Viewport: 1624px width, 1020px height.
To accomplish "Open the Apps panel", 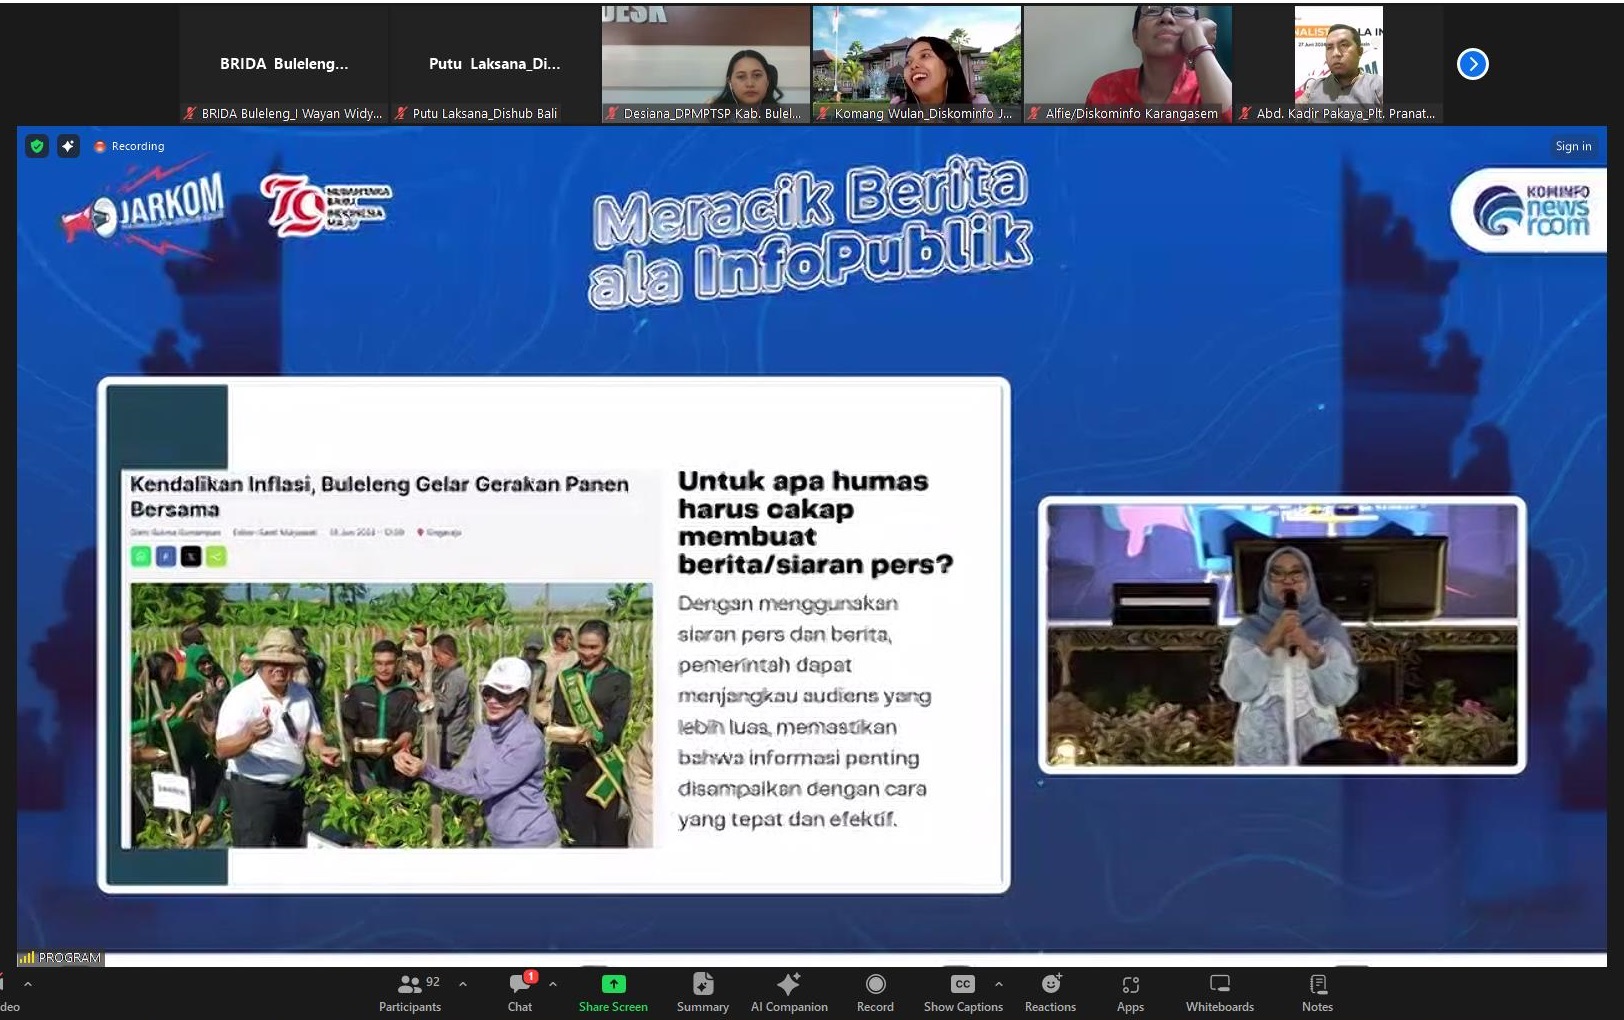I will [x=1130, y=993].
